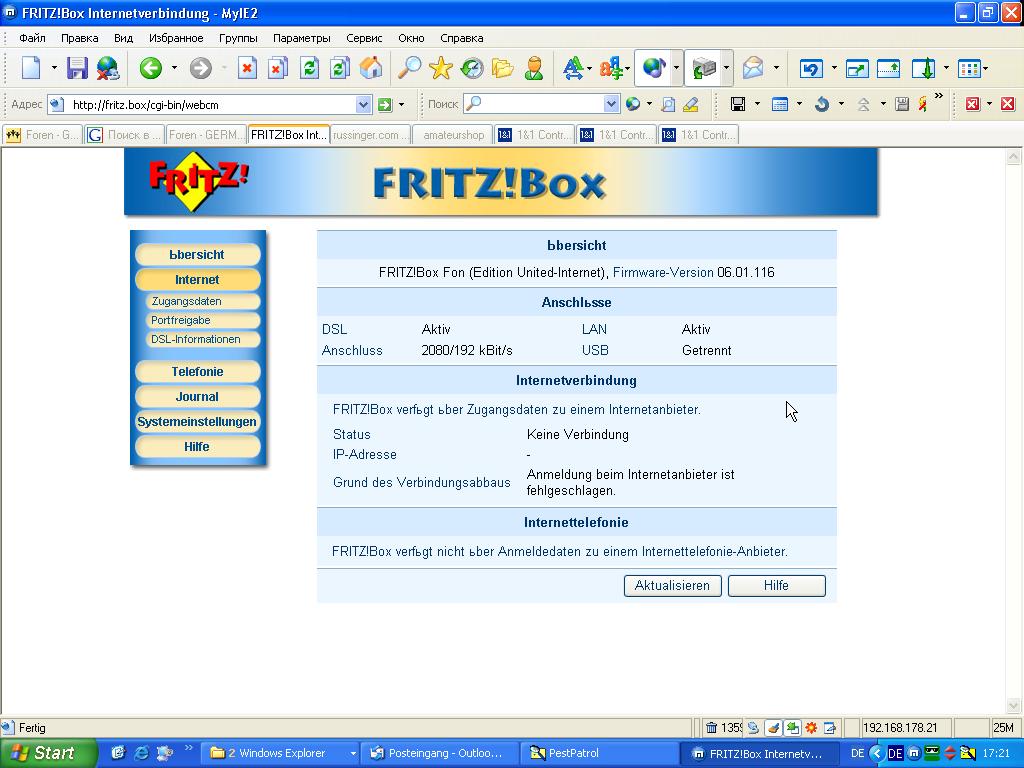Click the Refresh all pages icon
Screen dimensions: 1024x768
click(340, 67)
